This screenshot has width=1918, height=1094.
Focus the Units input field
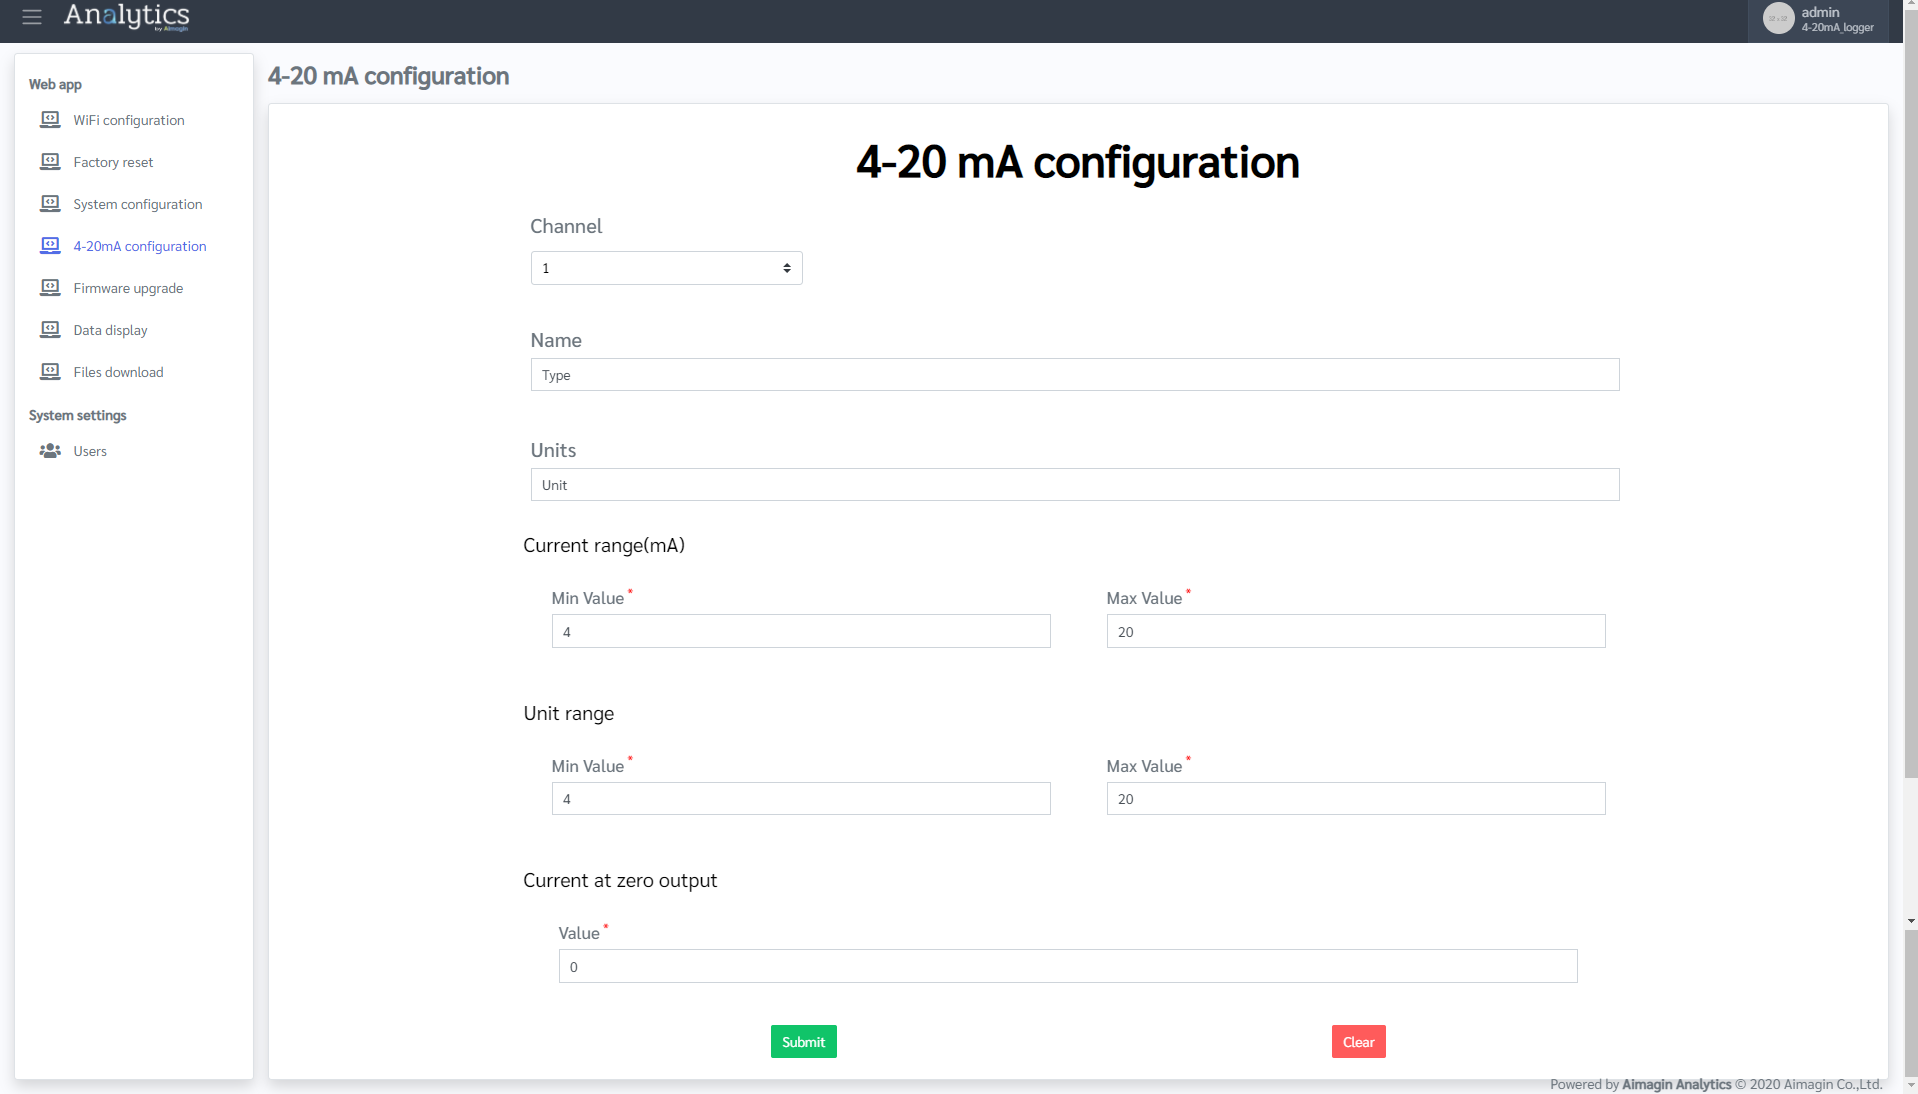point(1074,485)
